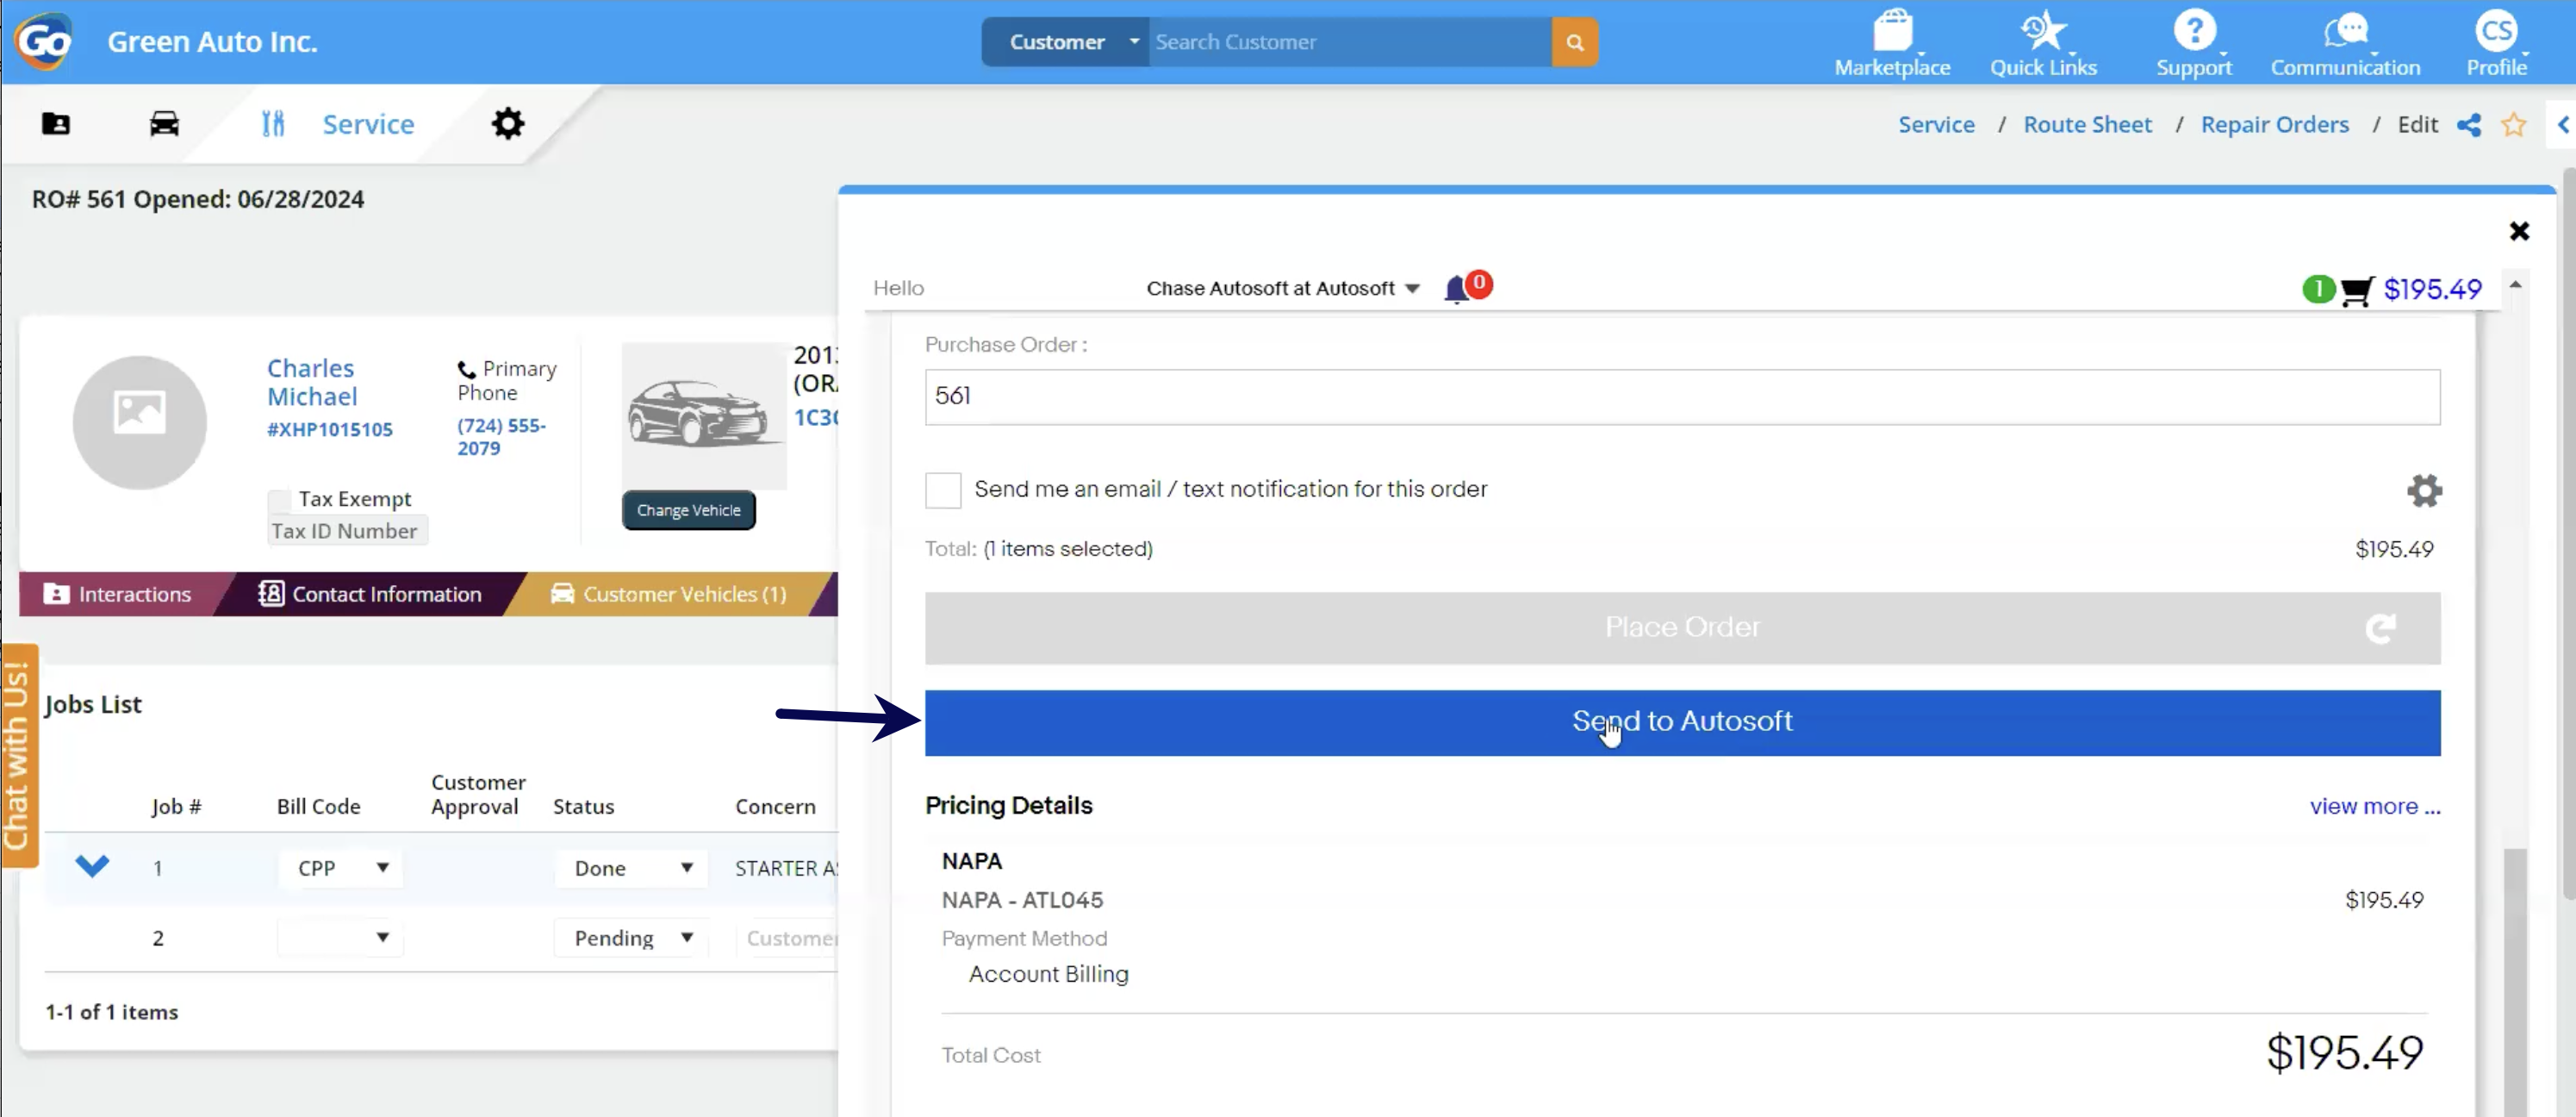
Task: Expand Chase Autosoft at Autosoft dropdown
Action: pyautogui.click(x=1283, y=288)
